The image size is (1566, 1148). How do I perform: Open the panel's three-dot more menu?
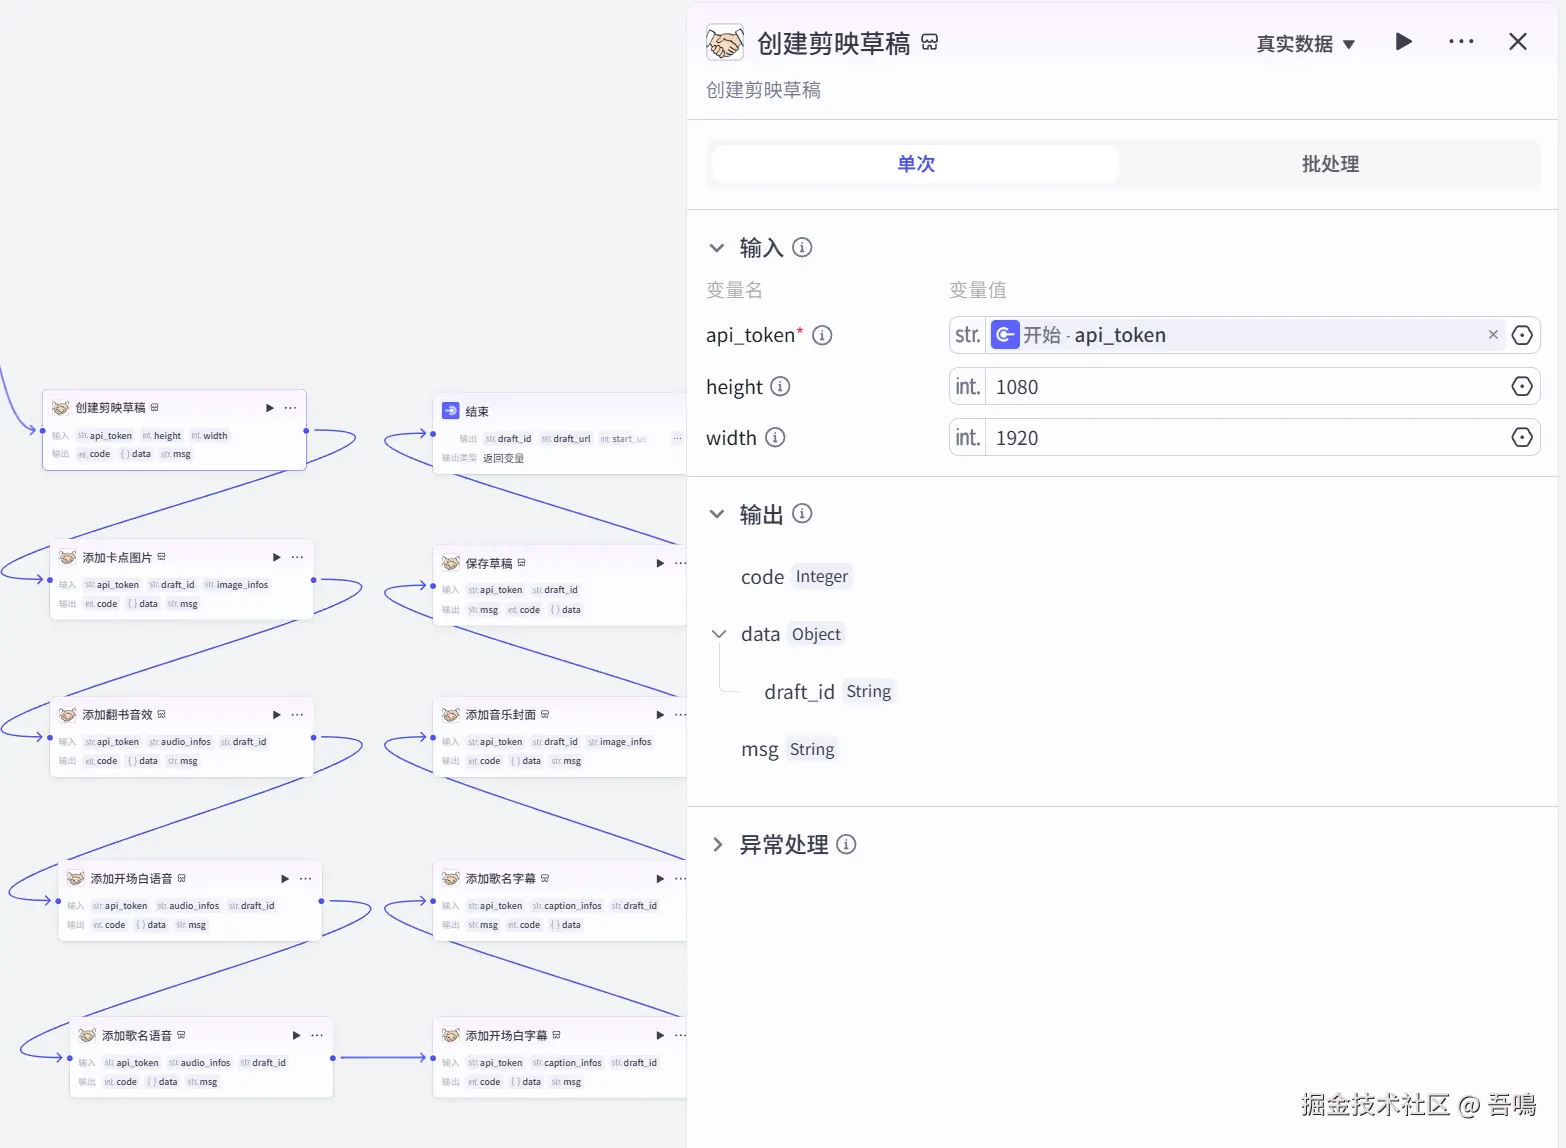click(x=1461, y=42)
